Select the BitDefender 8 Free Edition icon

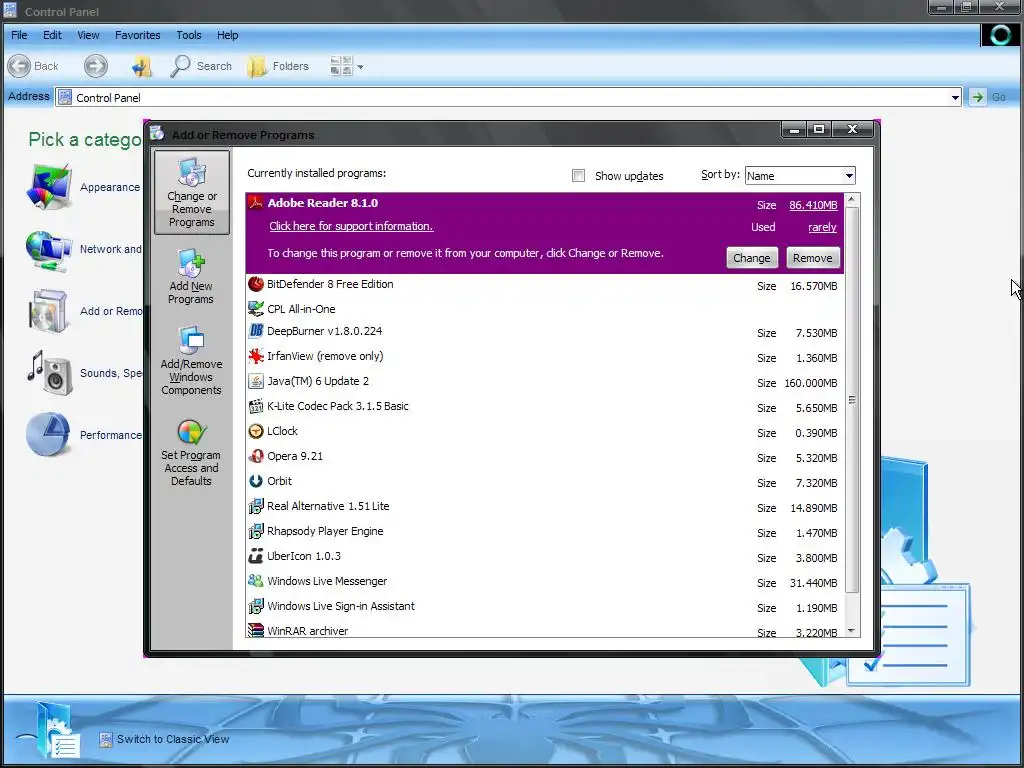click(x=256, y=284)
